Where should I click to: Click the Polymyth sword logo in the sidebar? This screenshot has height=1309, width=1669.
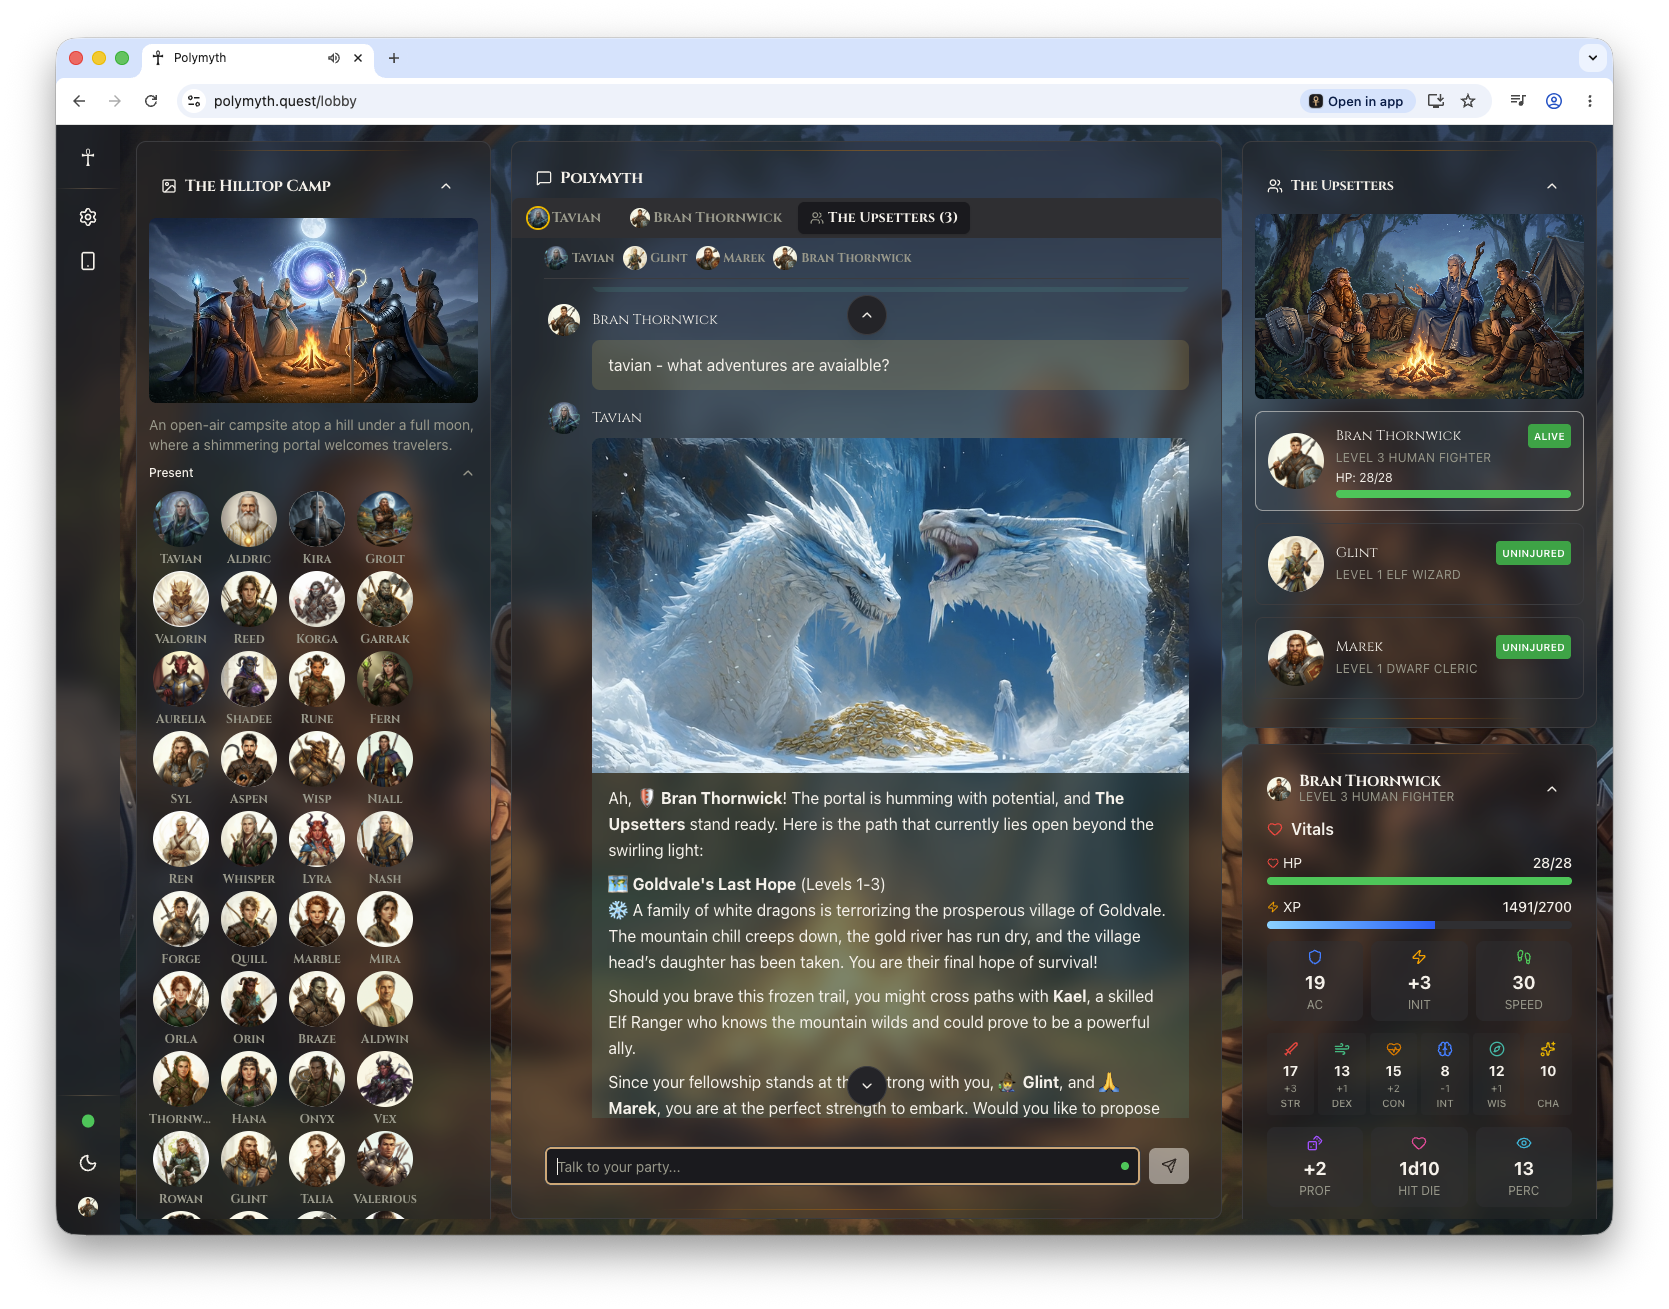[x=88, y=157]
